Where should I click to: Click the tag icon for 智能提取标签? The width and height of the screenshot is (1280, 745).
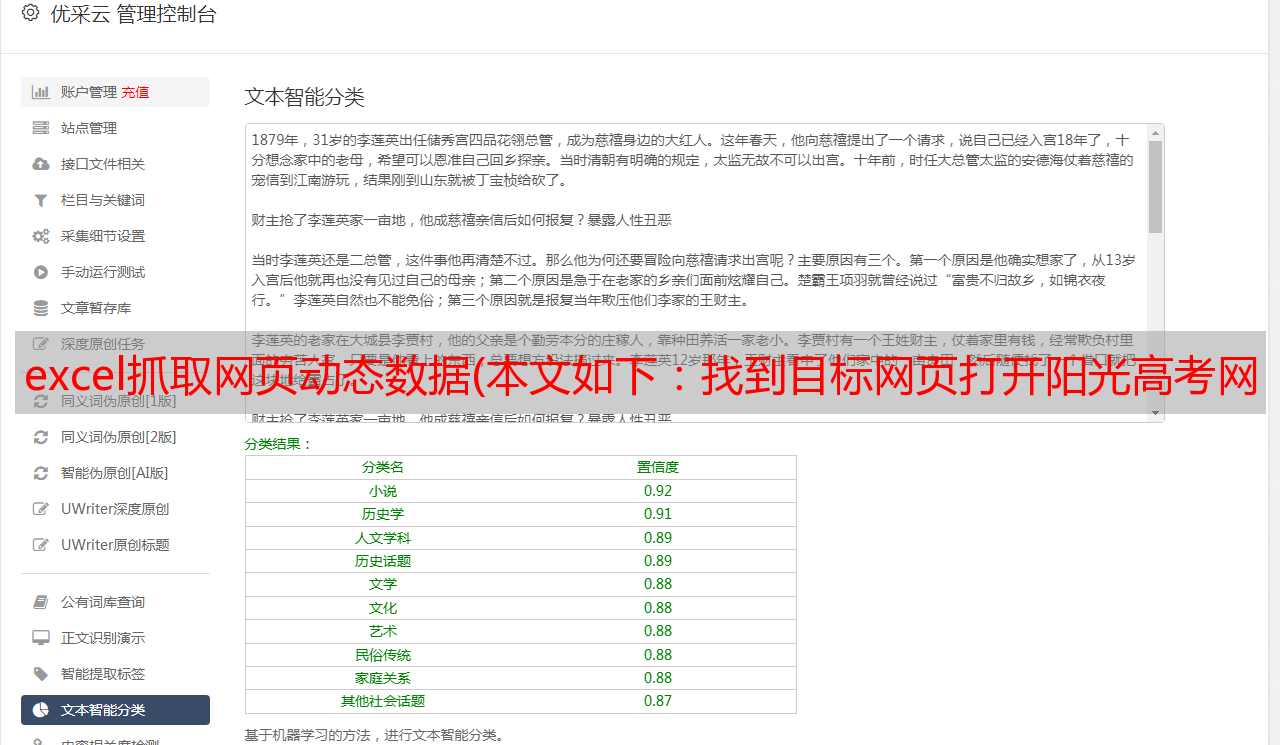pyautogui.click(x=41, y=674)
